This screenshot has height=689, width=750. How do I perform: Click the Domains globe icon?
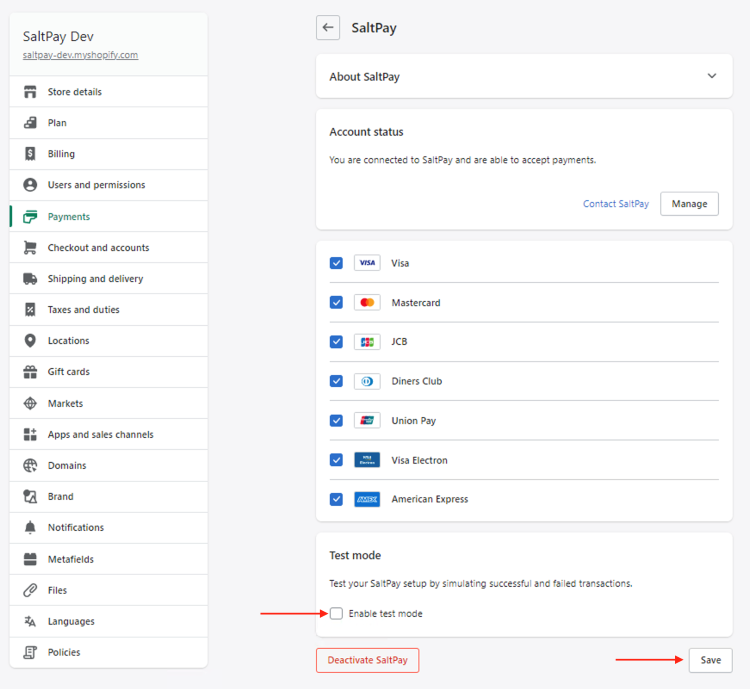click(30, 466)
